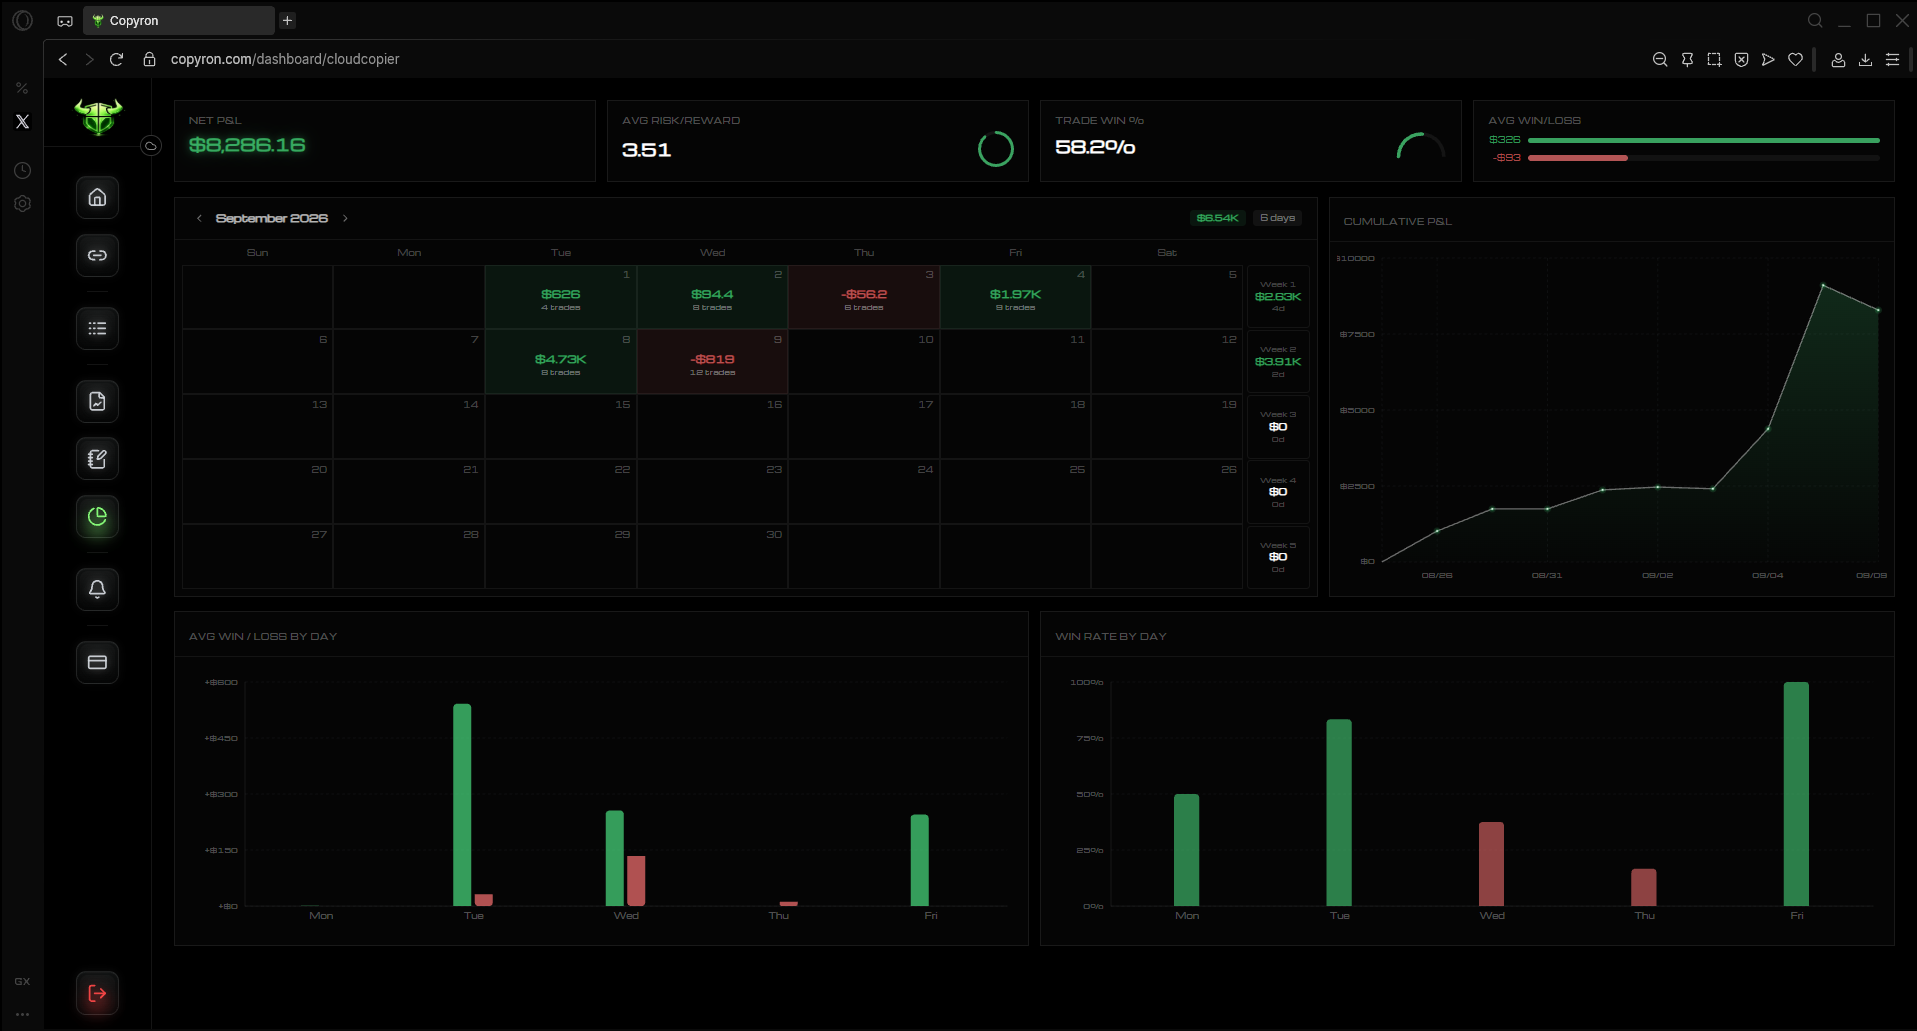Open the chart report document sidebar icon
1917x1031 pixels.
coord(97,401)
